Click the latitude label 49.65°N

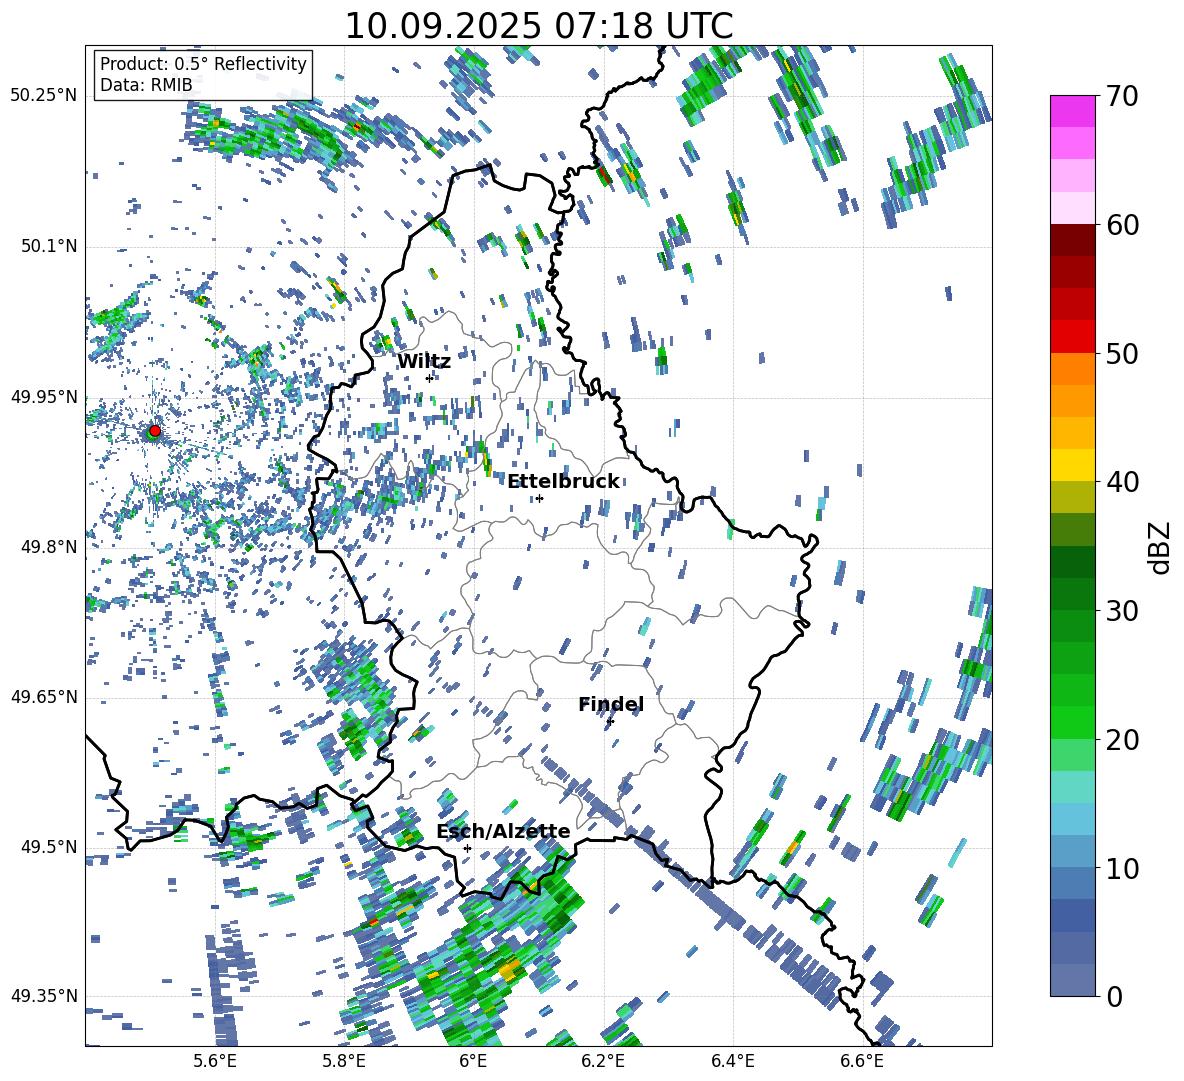tap(44, 696)
